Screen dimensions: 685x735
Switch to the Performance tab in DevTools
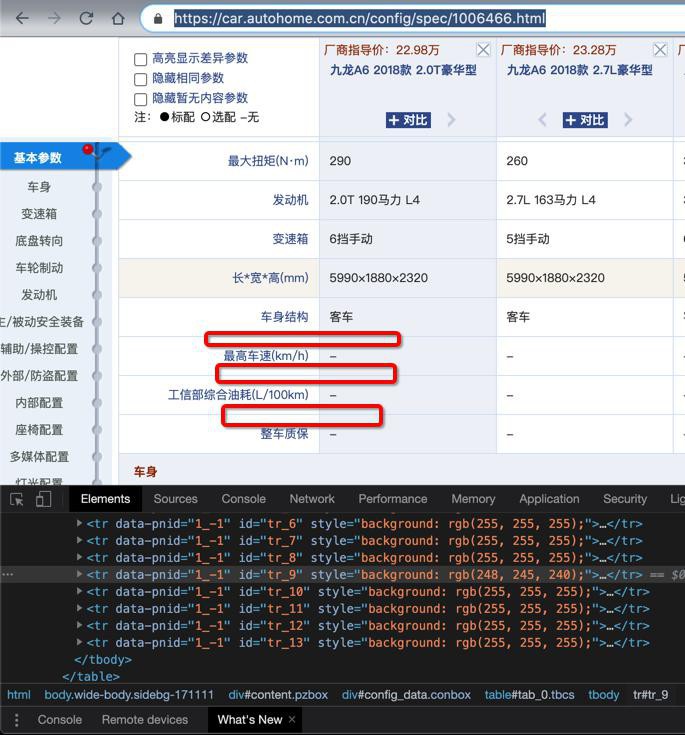pyautogui.click(x=393, y=499)
